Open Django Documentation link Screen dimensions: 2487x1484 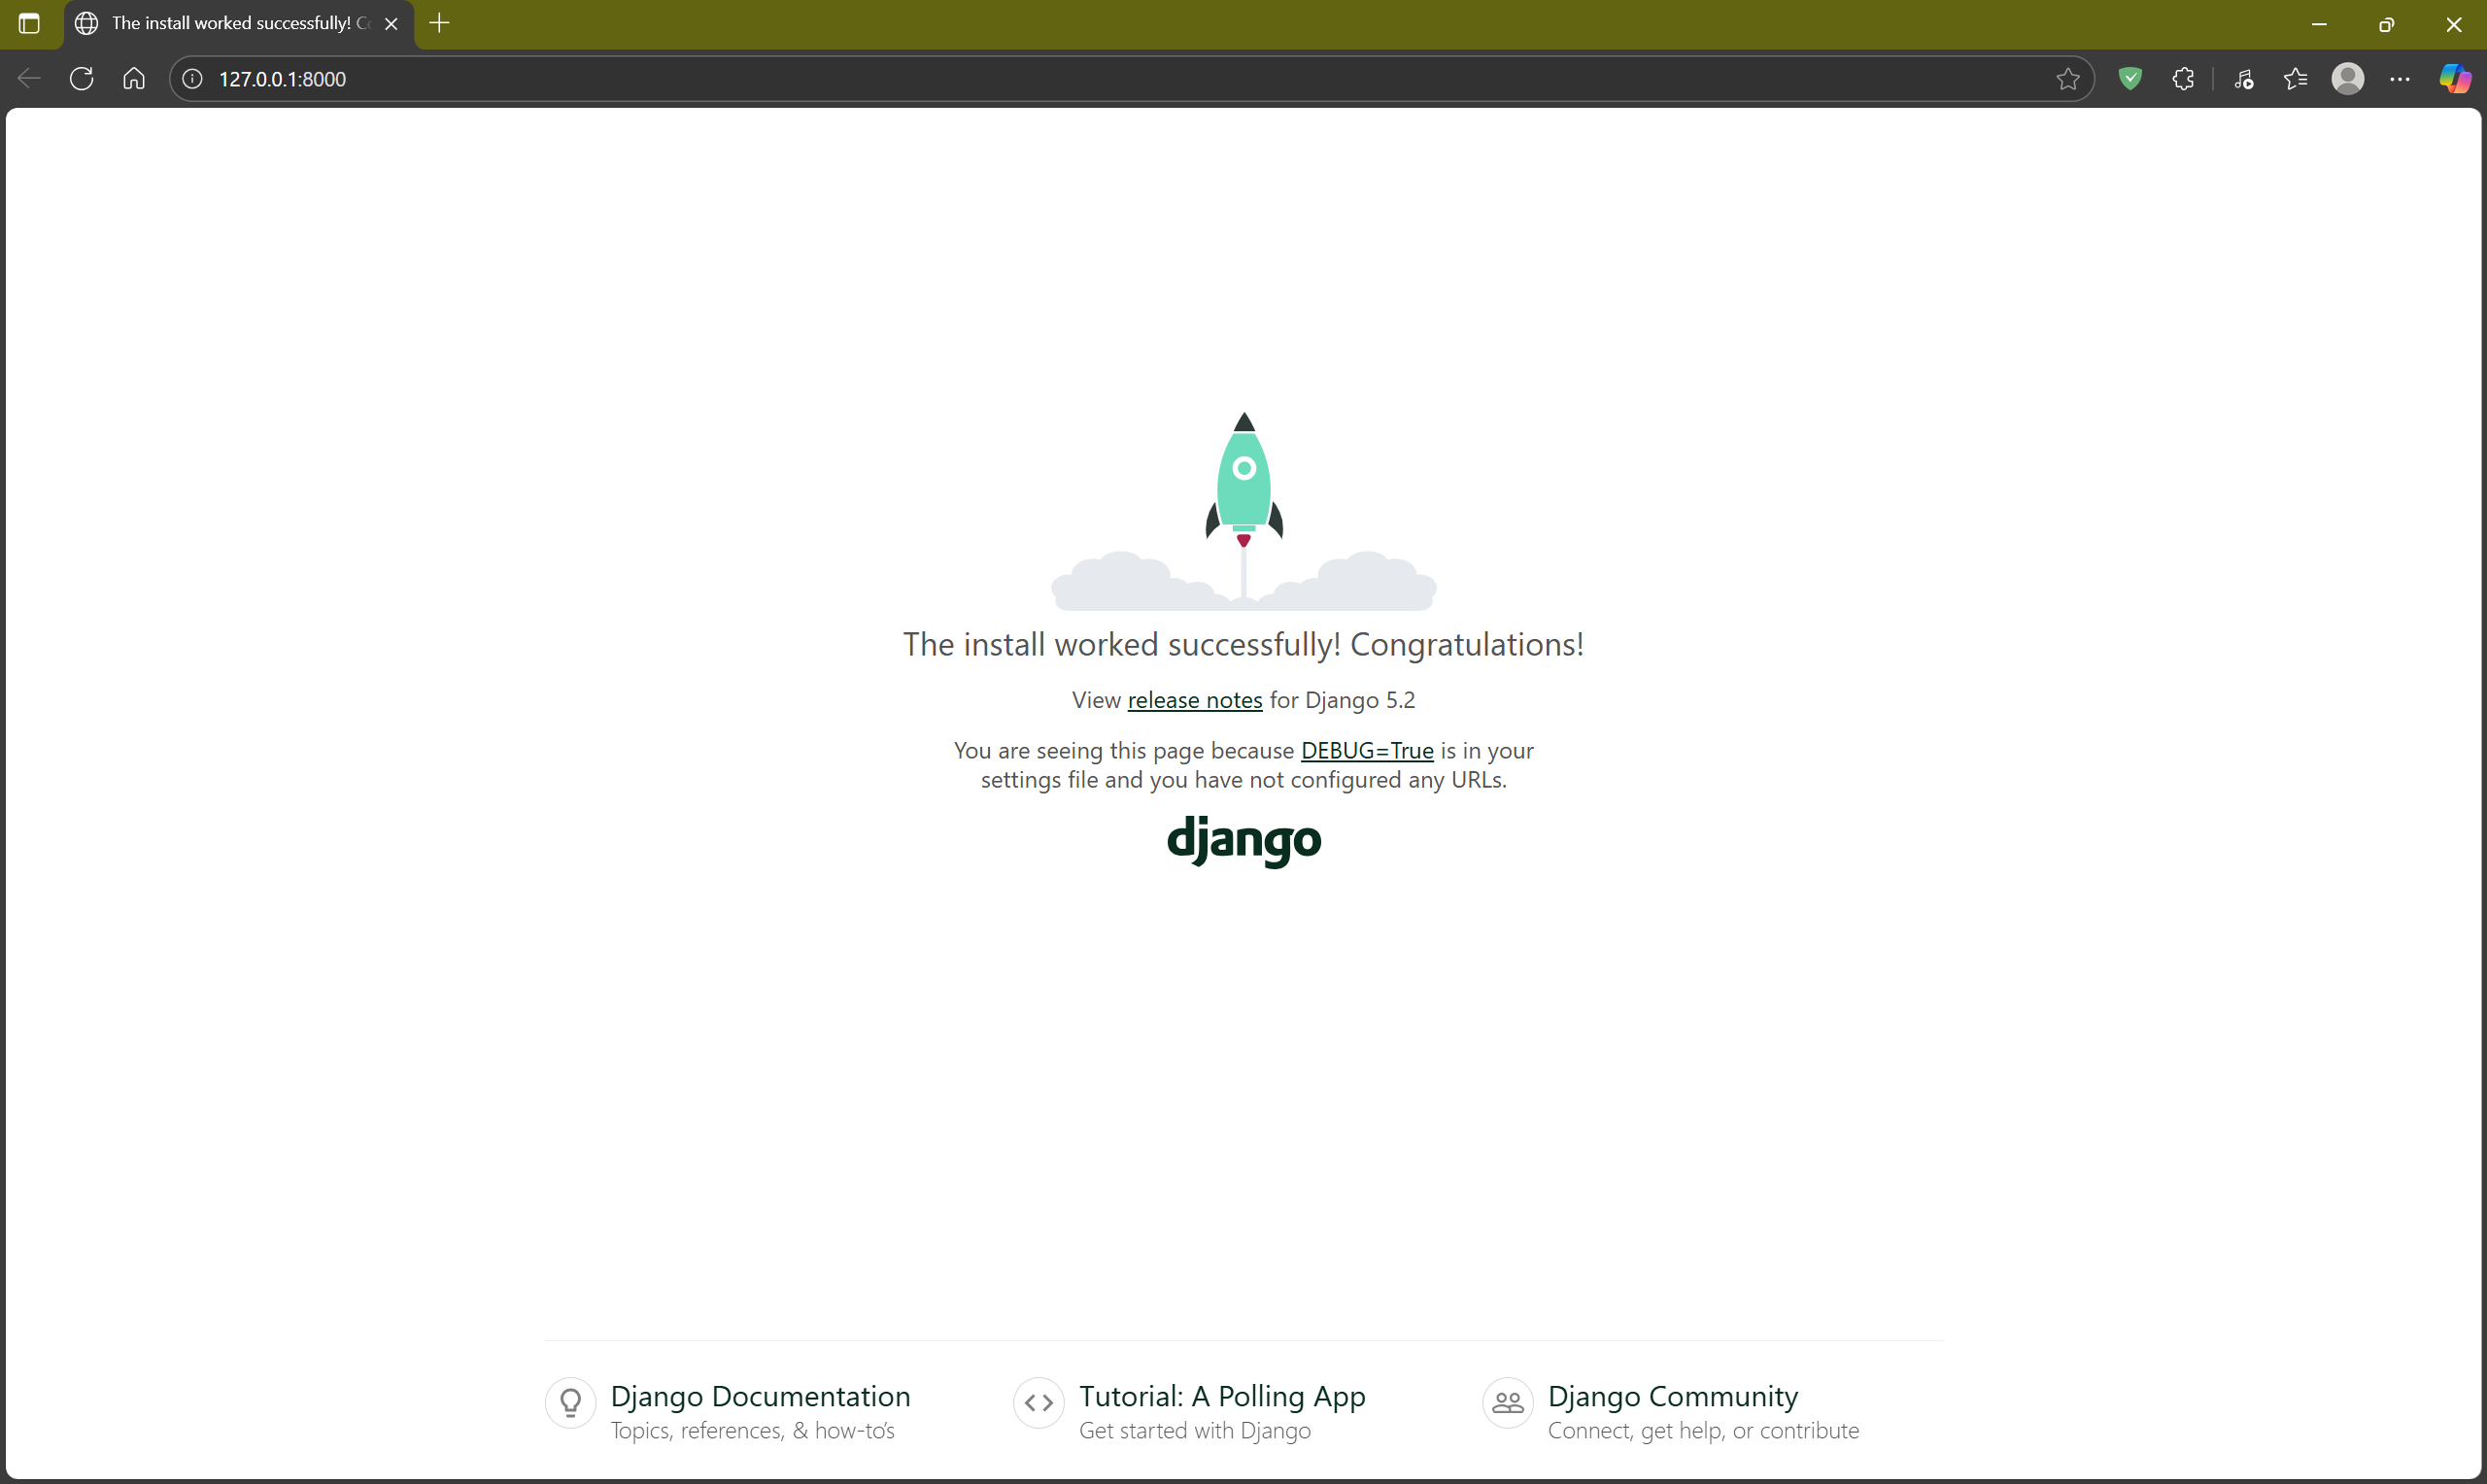[759, 1396]
